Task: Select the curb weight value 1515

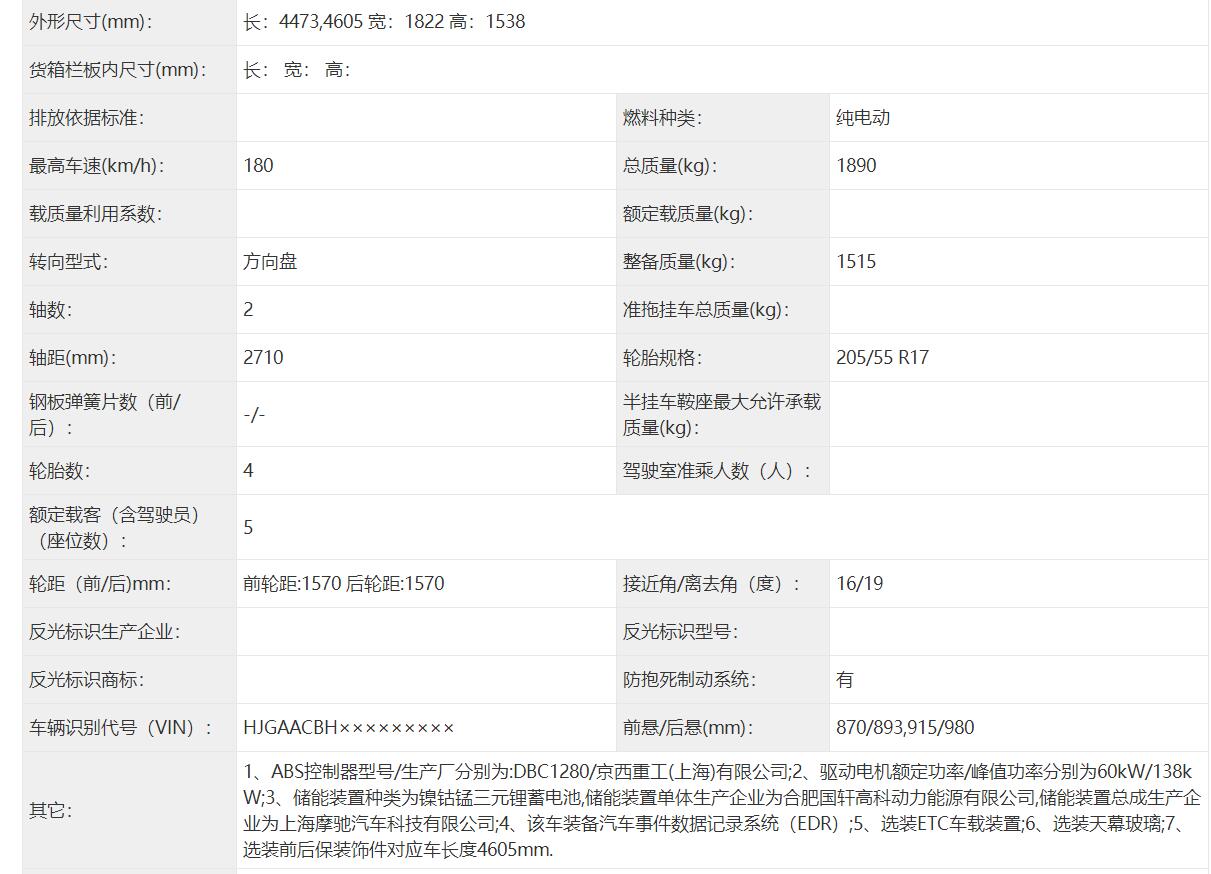Action: click(856, 262)
